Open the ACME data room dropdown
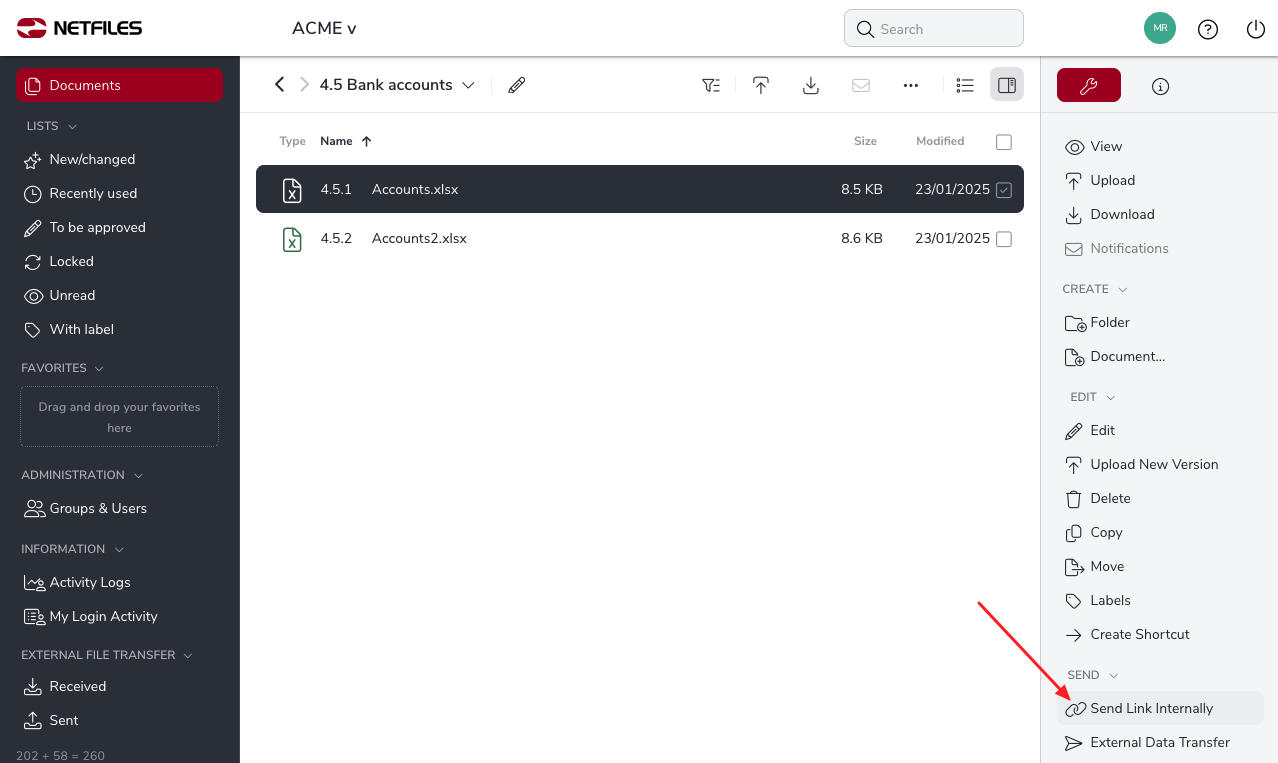This screenshot has width=1278, height=763. (324, 28)
